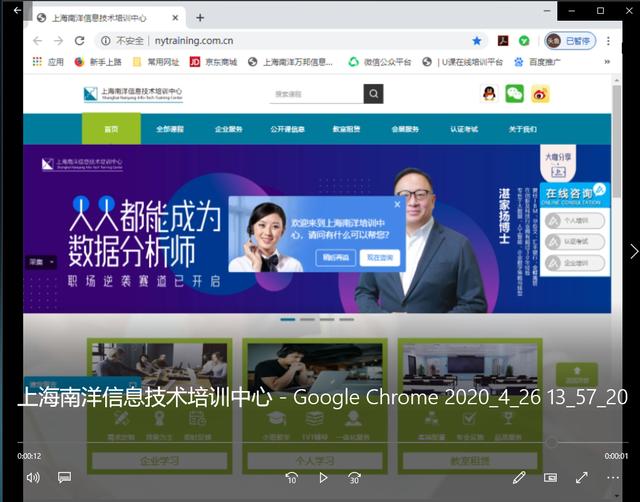Click the bookmark star in address bar
Screen dimensions: 640x502
[476, 40]
